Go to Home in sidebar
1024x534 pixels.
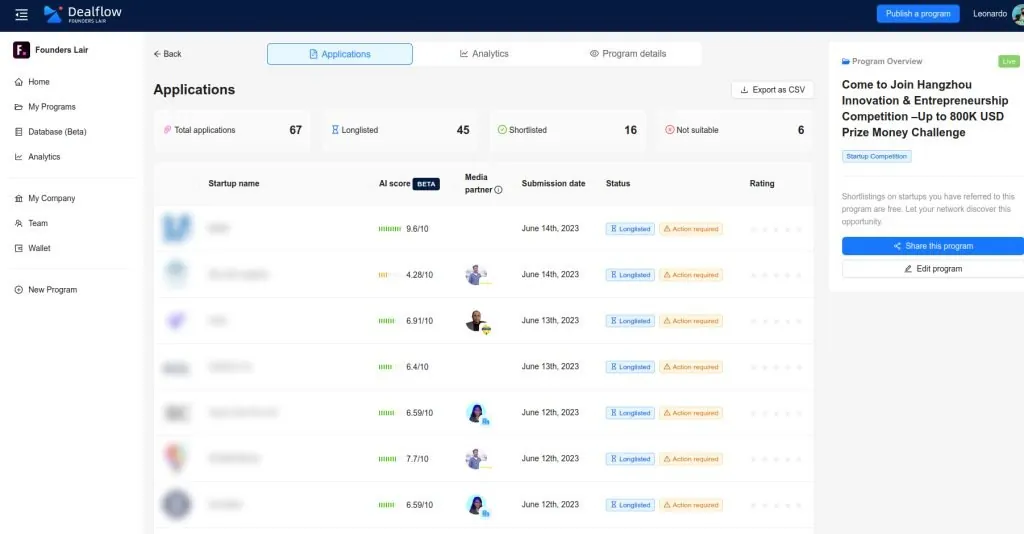tap(39, 82)
